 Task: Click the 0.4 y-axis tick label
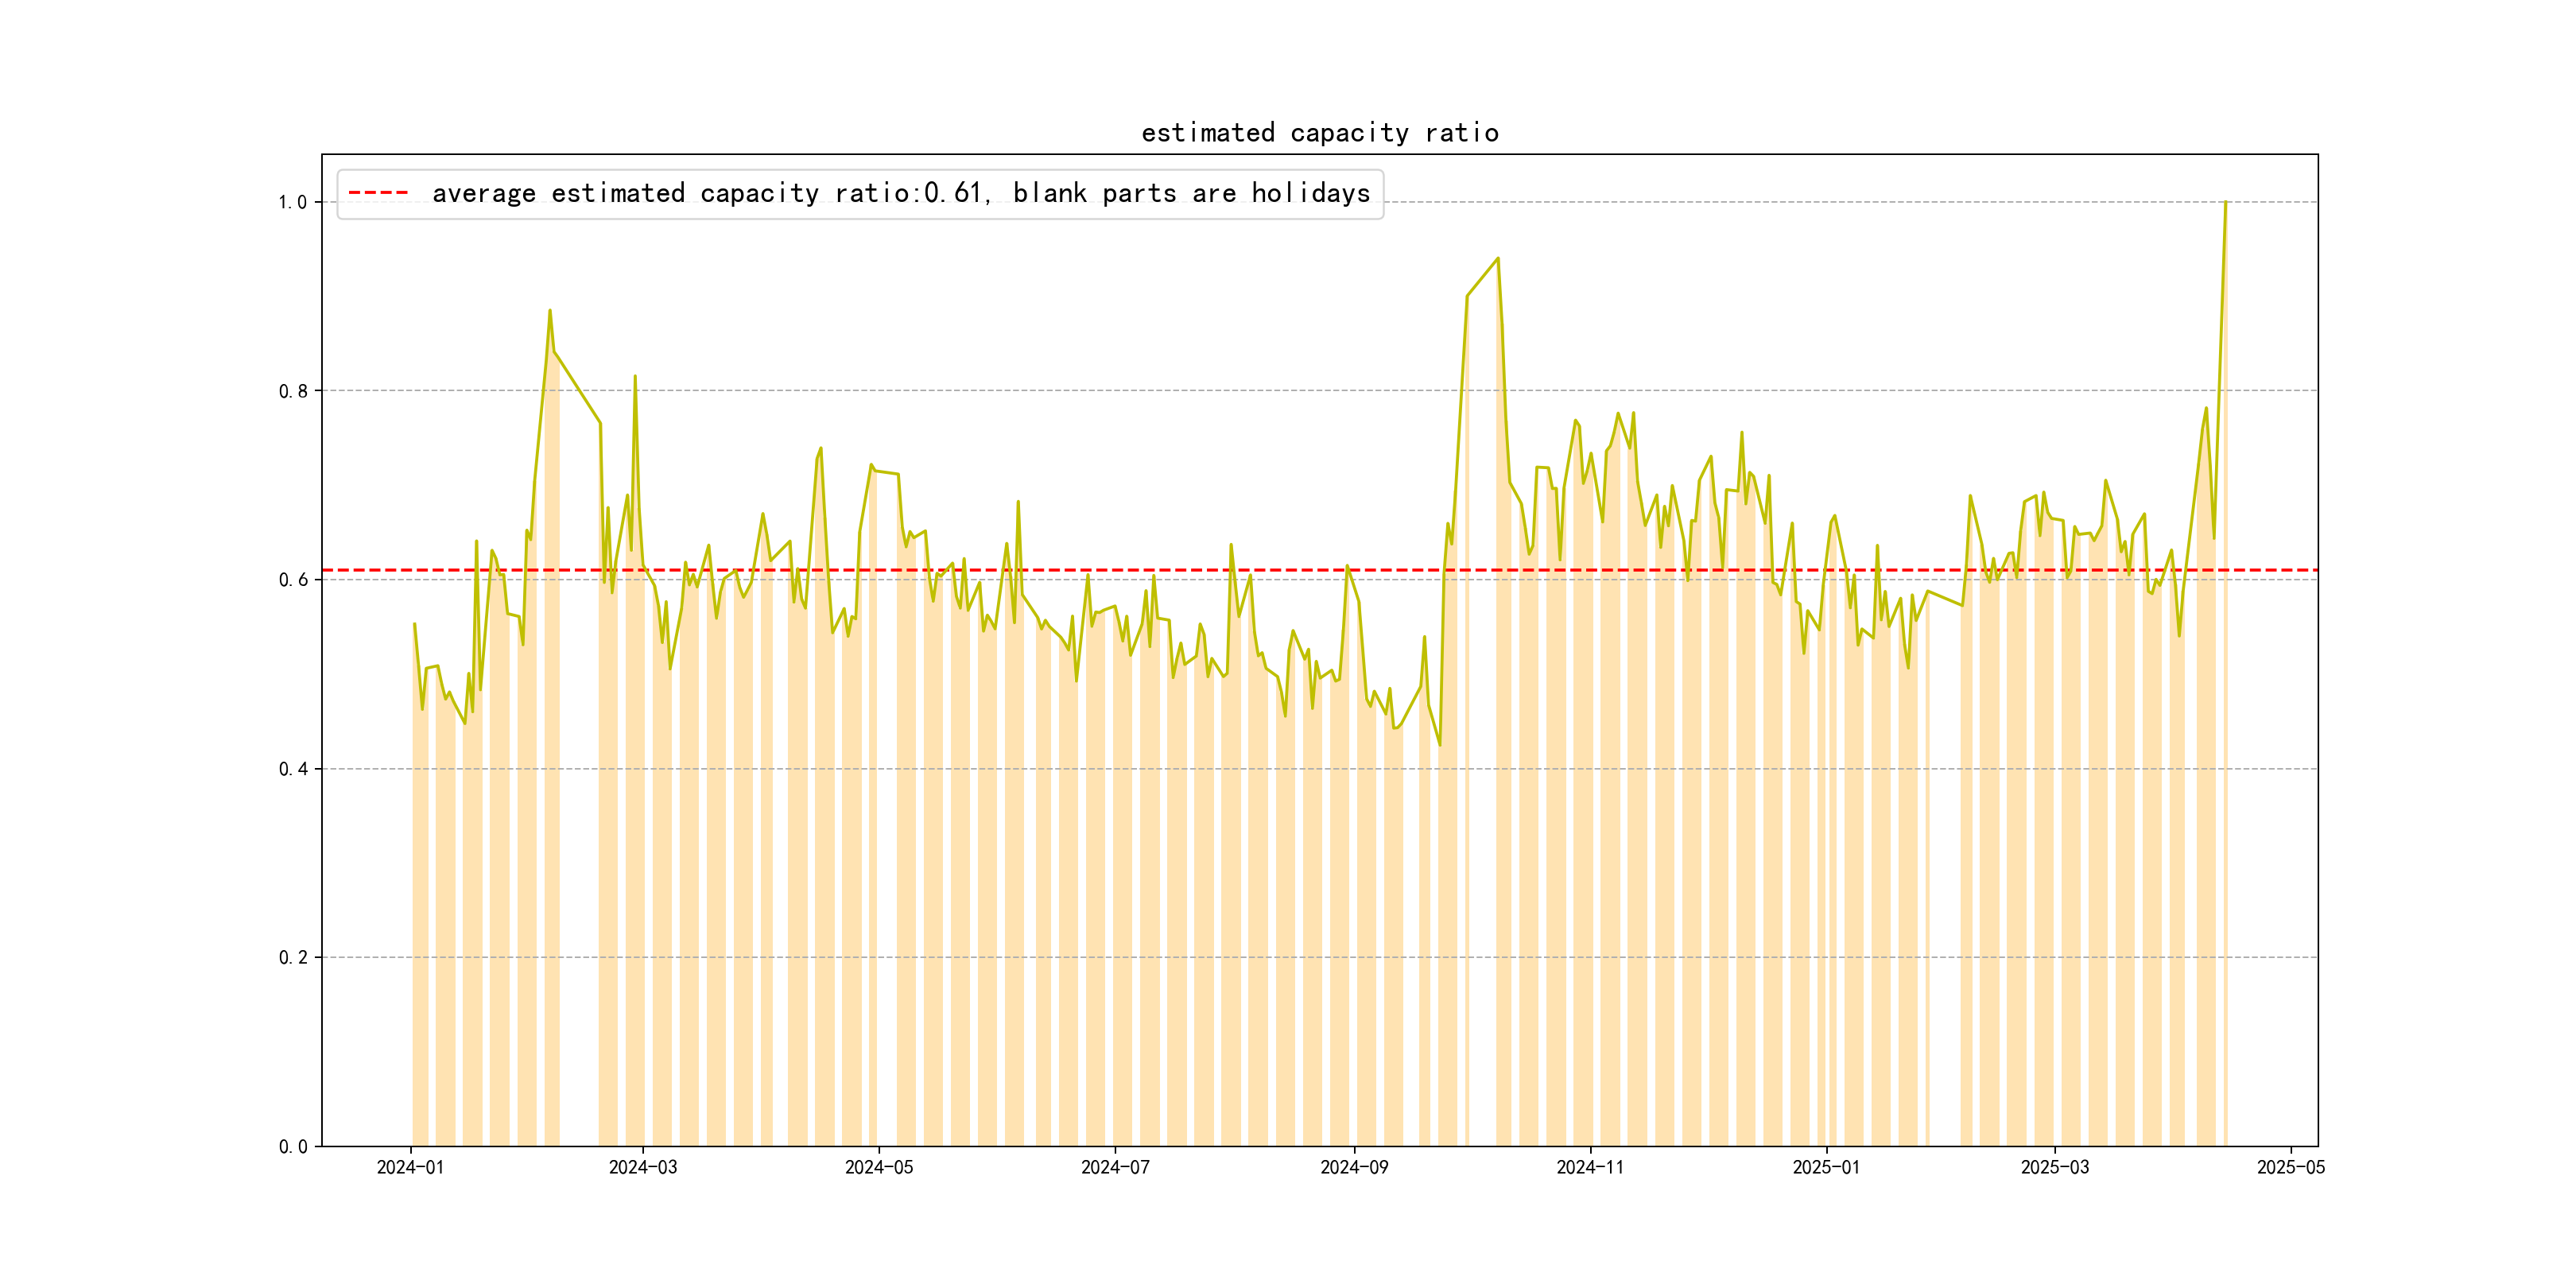292,769
